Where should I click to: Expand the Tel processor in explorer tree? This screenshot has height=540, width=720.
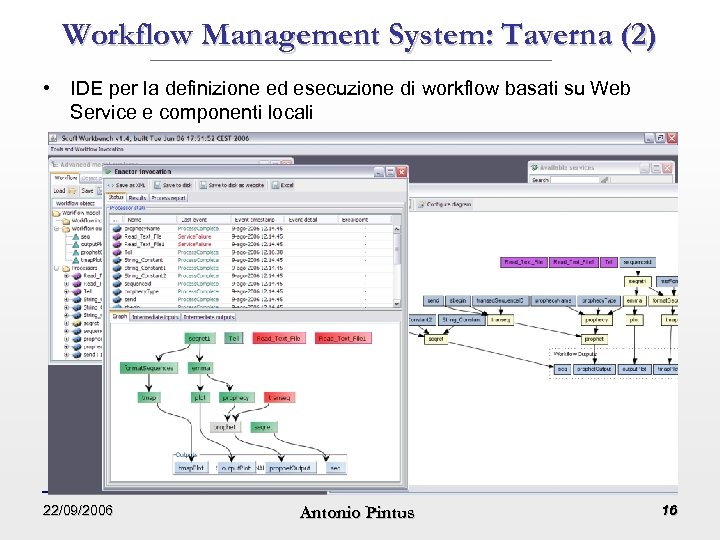(x=66, y=291)
